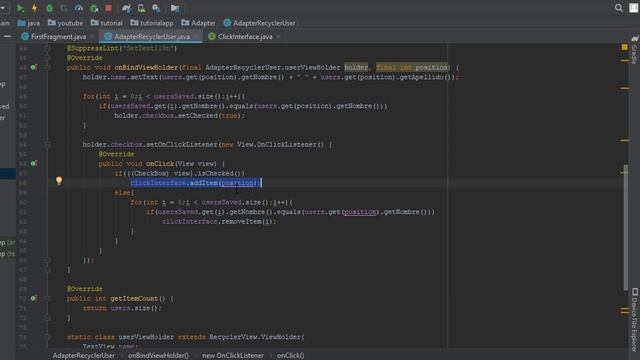Click the tutorial folder in navigation bar
This screenshot has width=640, height=360.
(x=107, y=23)
